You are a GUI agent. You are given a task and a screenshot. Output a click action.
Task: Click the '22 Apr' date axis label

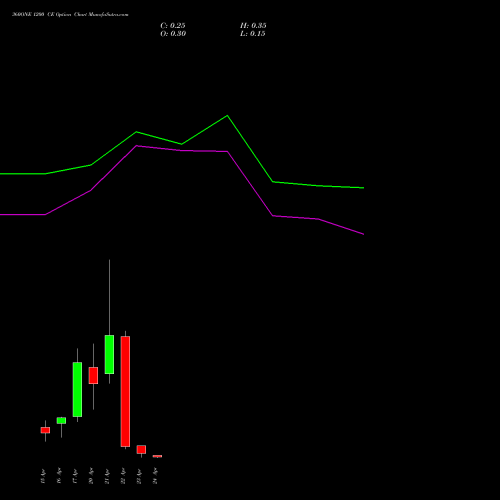pos(123,476)
